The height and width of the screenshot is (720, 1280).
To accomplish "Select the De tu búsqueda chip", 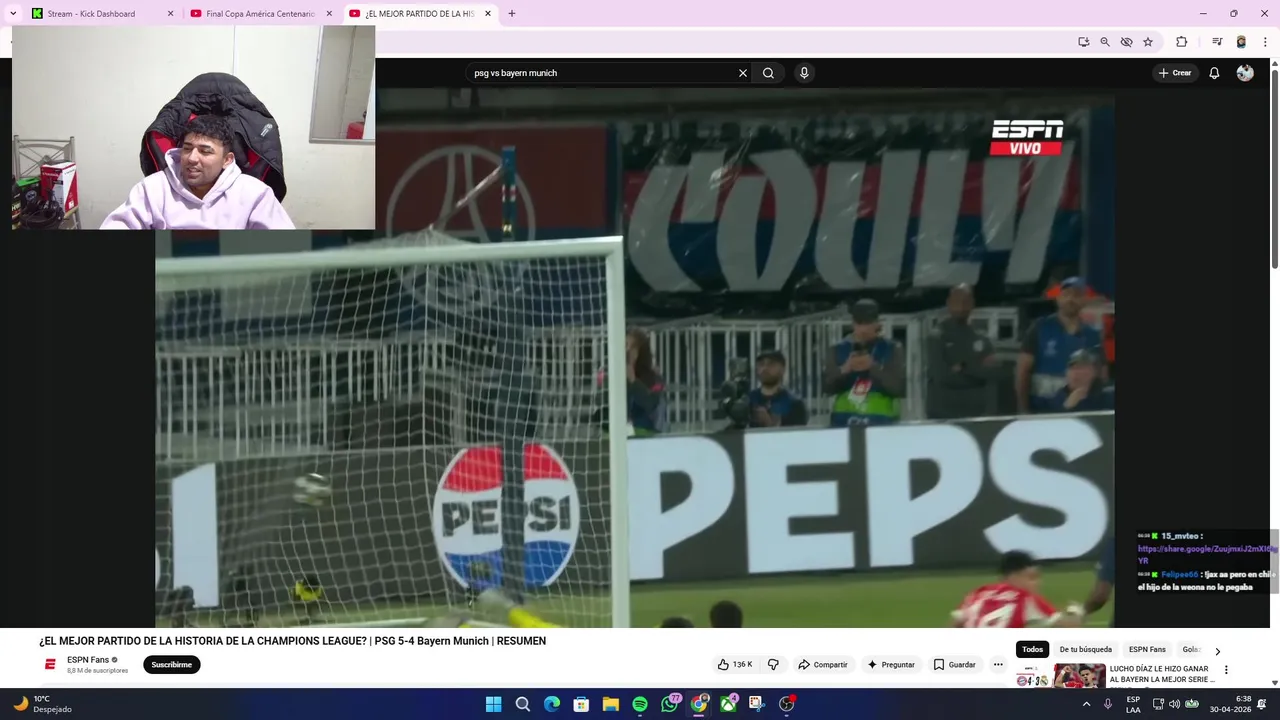I will coord(1086,650).
